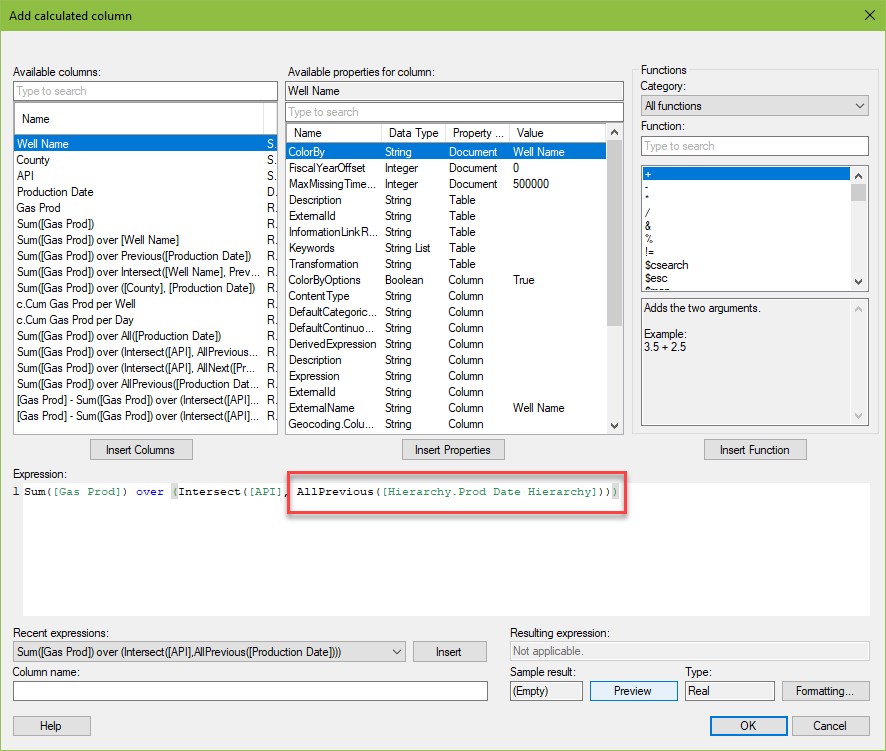
Task: Select the + function in the list
Action: click(x=746, y=174)
